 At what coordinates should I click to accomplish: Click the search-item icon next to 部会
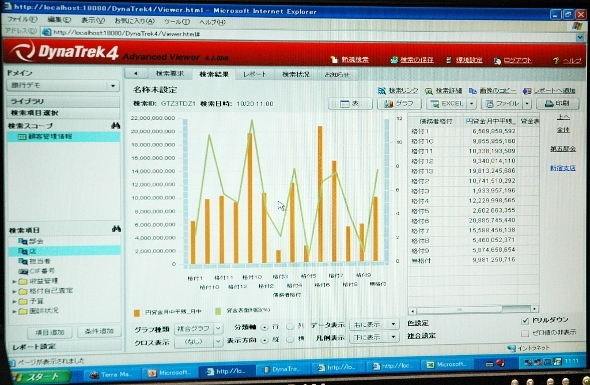tap(23, 241)
